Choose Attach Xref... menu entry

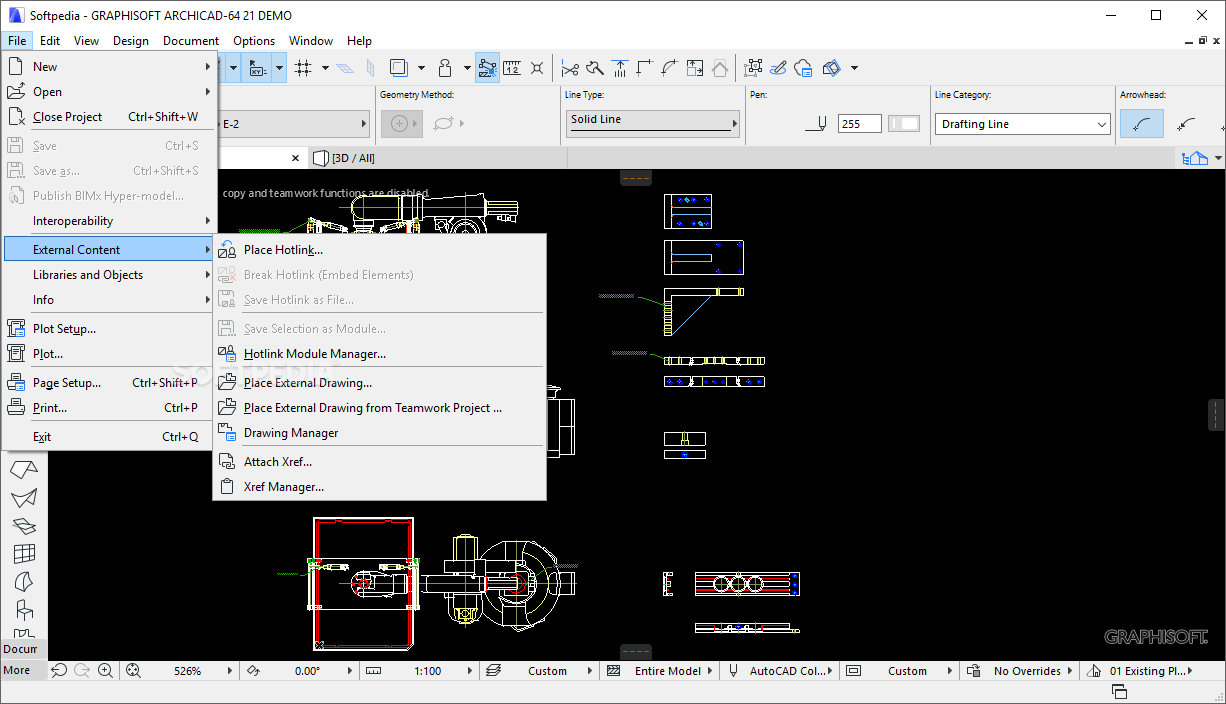pos(380,462)
